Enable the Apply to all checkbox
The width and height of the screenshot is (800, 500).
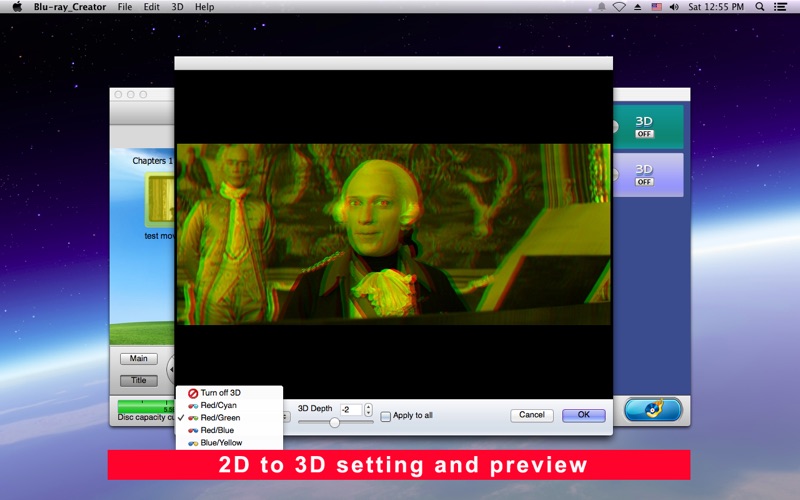[x=386, y=416]
